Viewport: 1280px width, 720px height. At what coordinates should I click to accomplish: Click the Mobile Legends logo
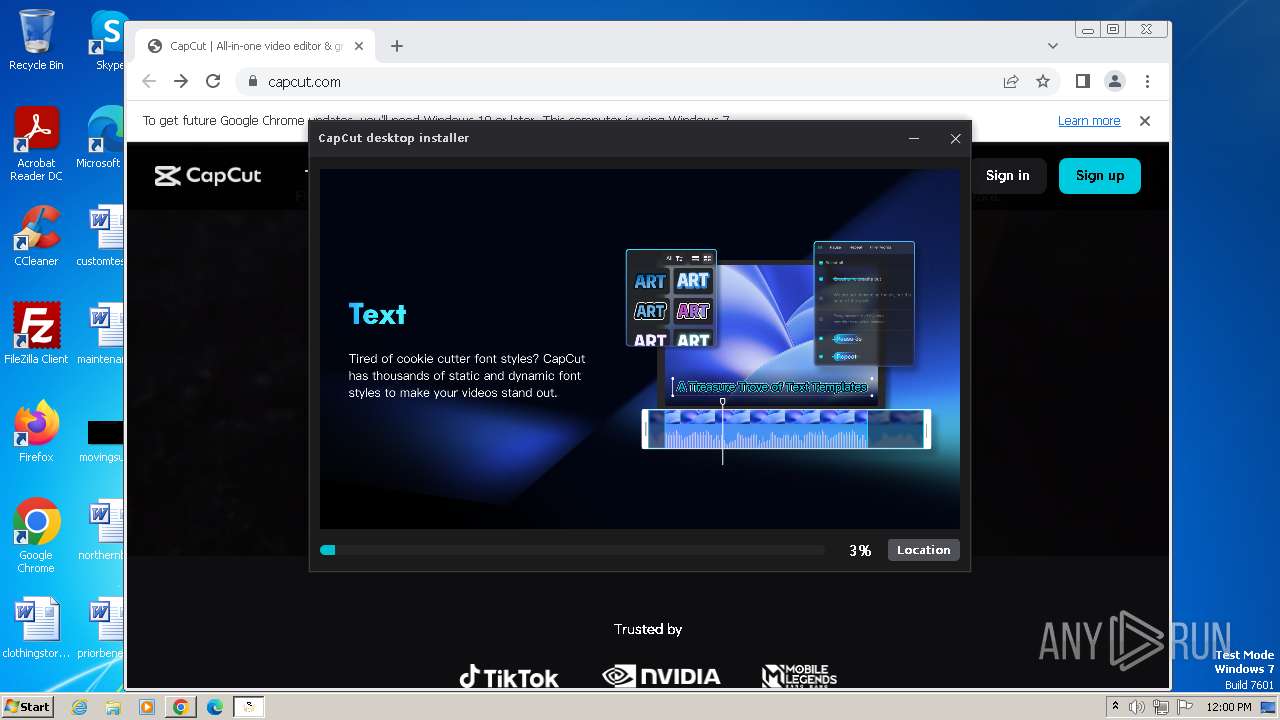coord(799,676)
